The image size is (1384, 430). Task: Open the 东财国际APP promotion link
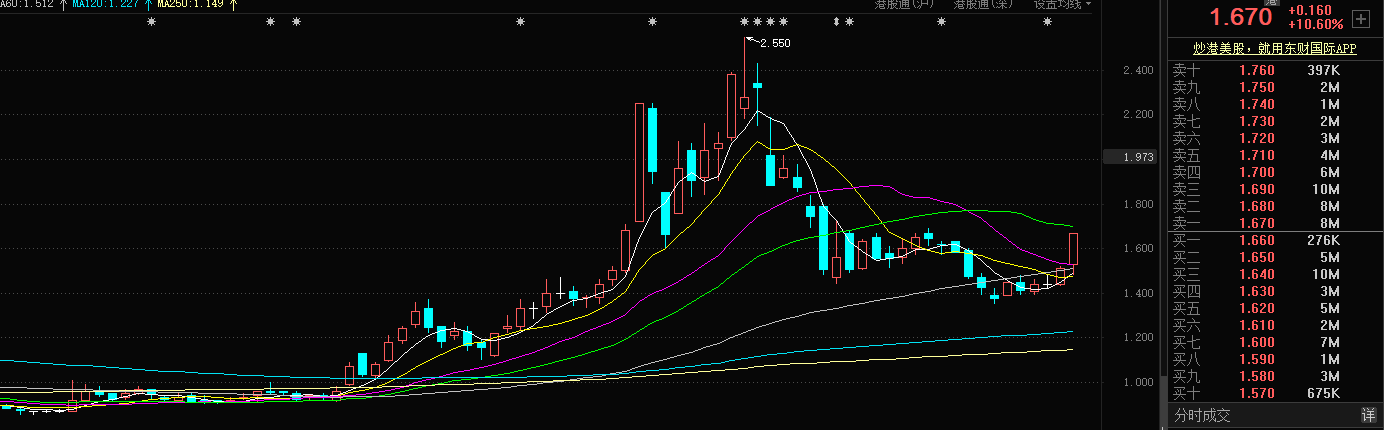click(x=1274, y=48)
